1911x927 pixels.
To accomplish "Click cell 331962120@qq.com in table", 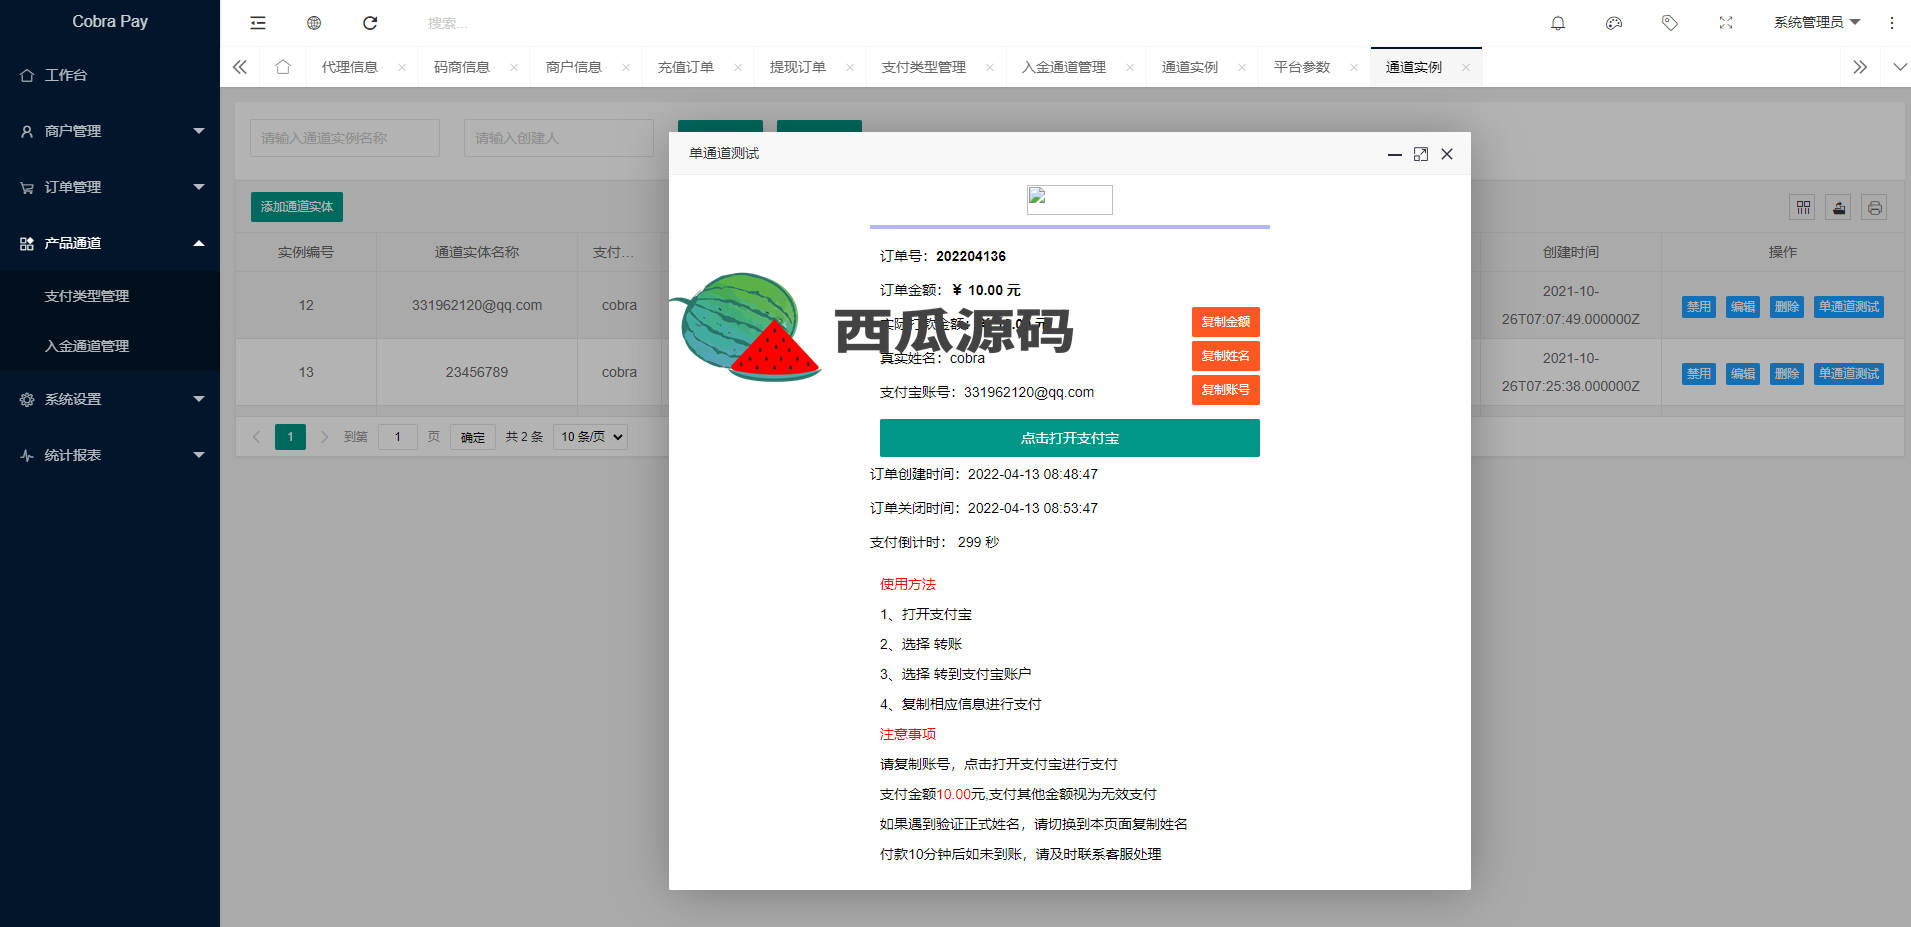I will [x=477, y=305].
